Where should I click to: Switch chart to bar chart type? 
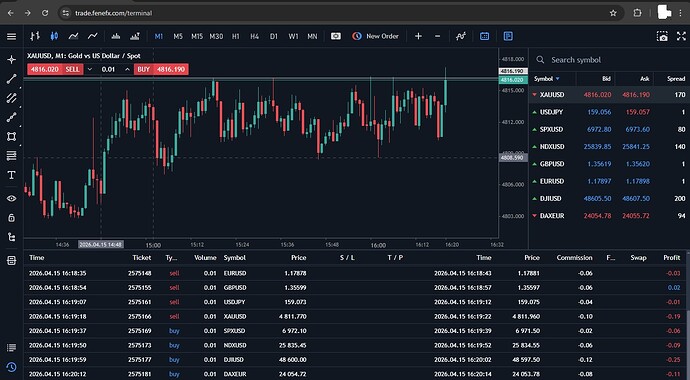coord(35,37)
